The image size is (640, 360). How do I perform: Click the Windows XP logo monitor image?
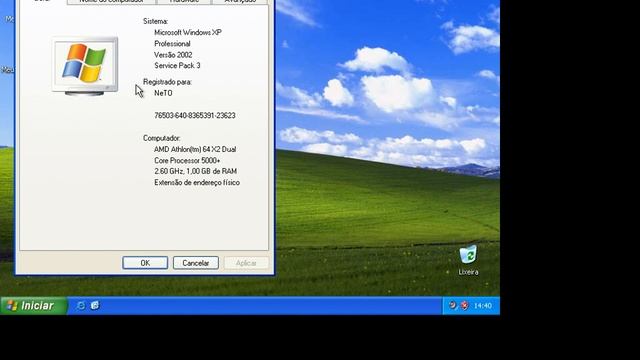click(x=85, y=66)
